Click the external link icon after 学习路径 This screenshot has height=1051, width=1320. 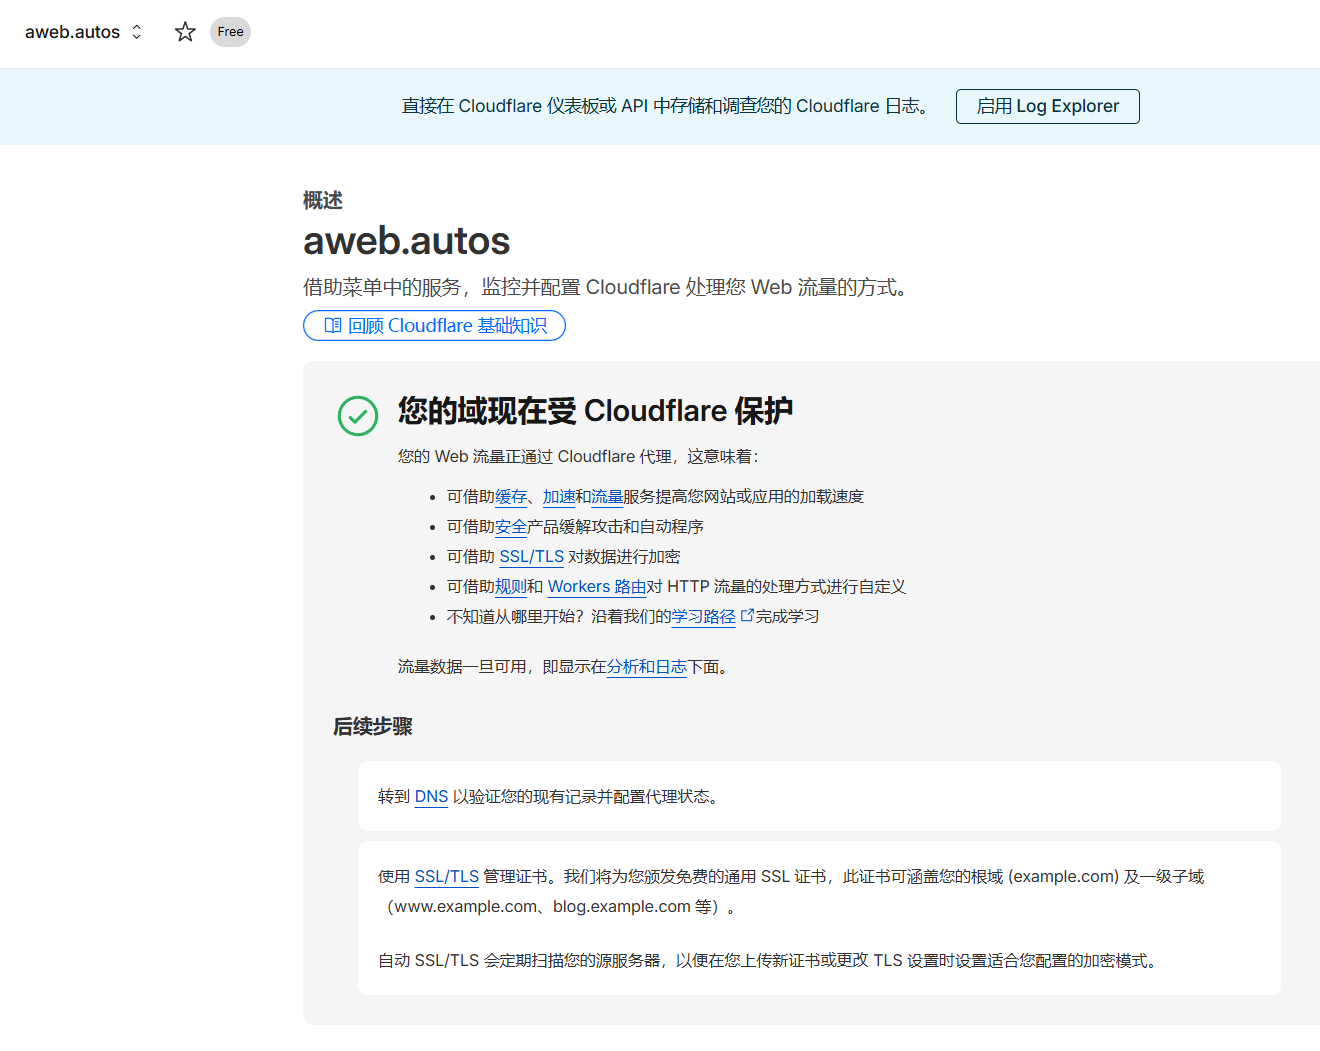[x=747, y=616]
